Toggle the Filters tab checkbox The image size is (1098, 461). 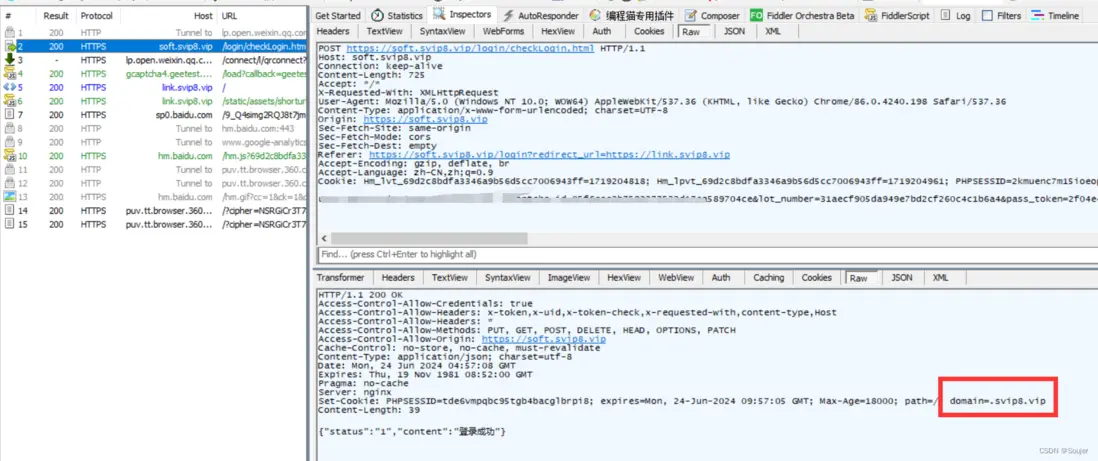(987, 15)
